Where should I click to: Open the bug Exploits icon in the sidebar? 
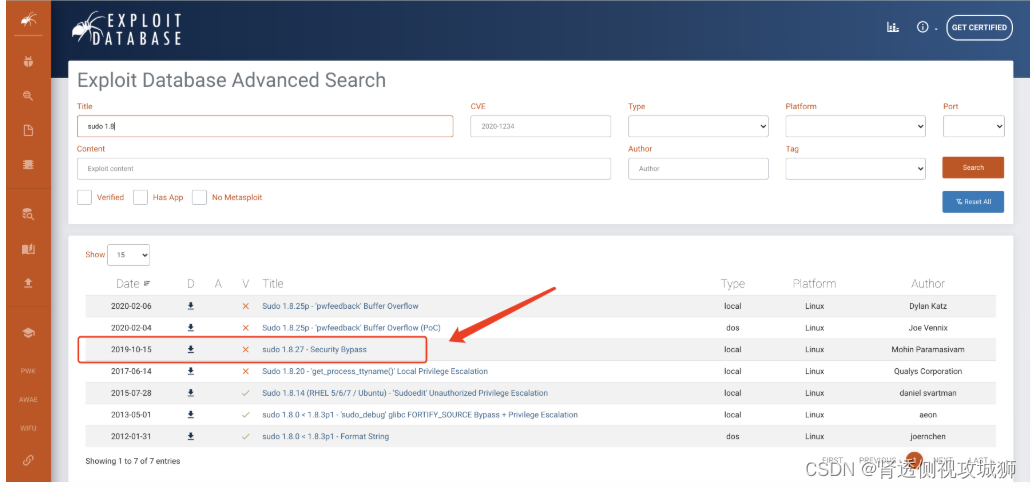click(x=28, y=62)
